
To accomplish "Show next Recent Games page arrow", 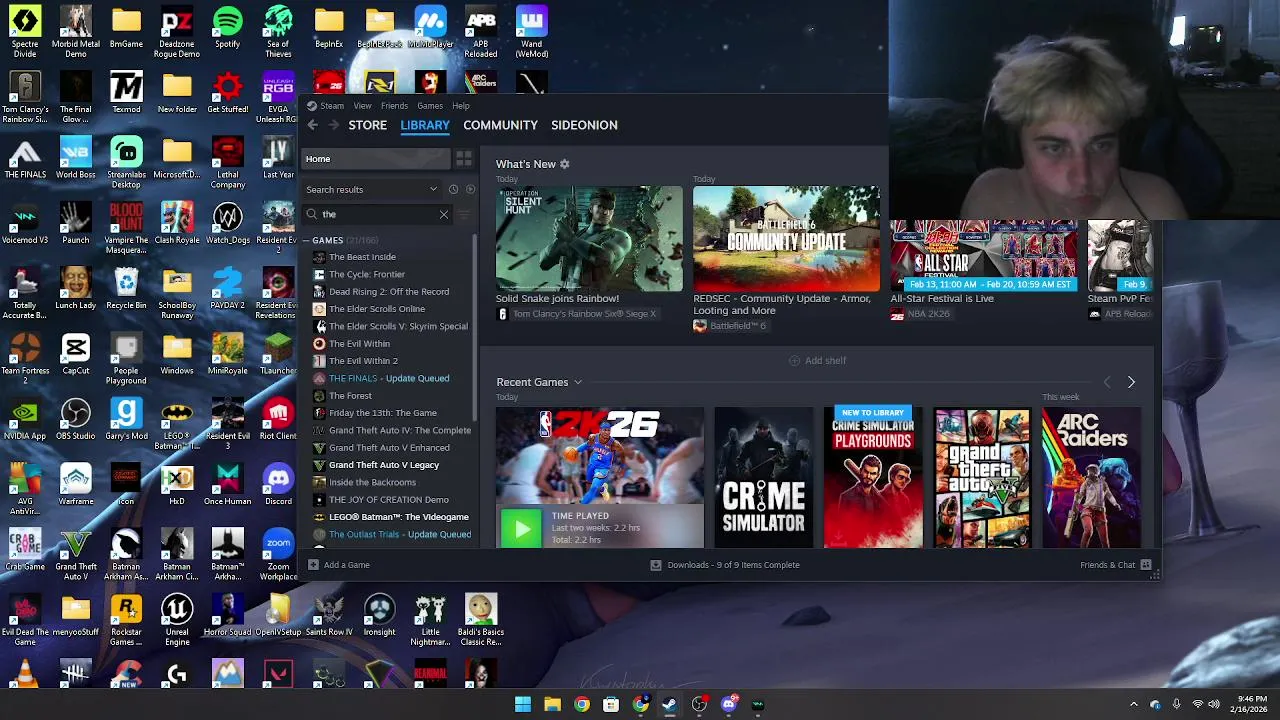I will click(1131, 382).
